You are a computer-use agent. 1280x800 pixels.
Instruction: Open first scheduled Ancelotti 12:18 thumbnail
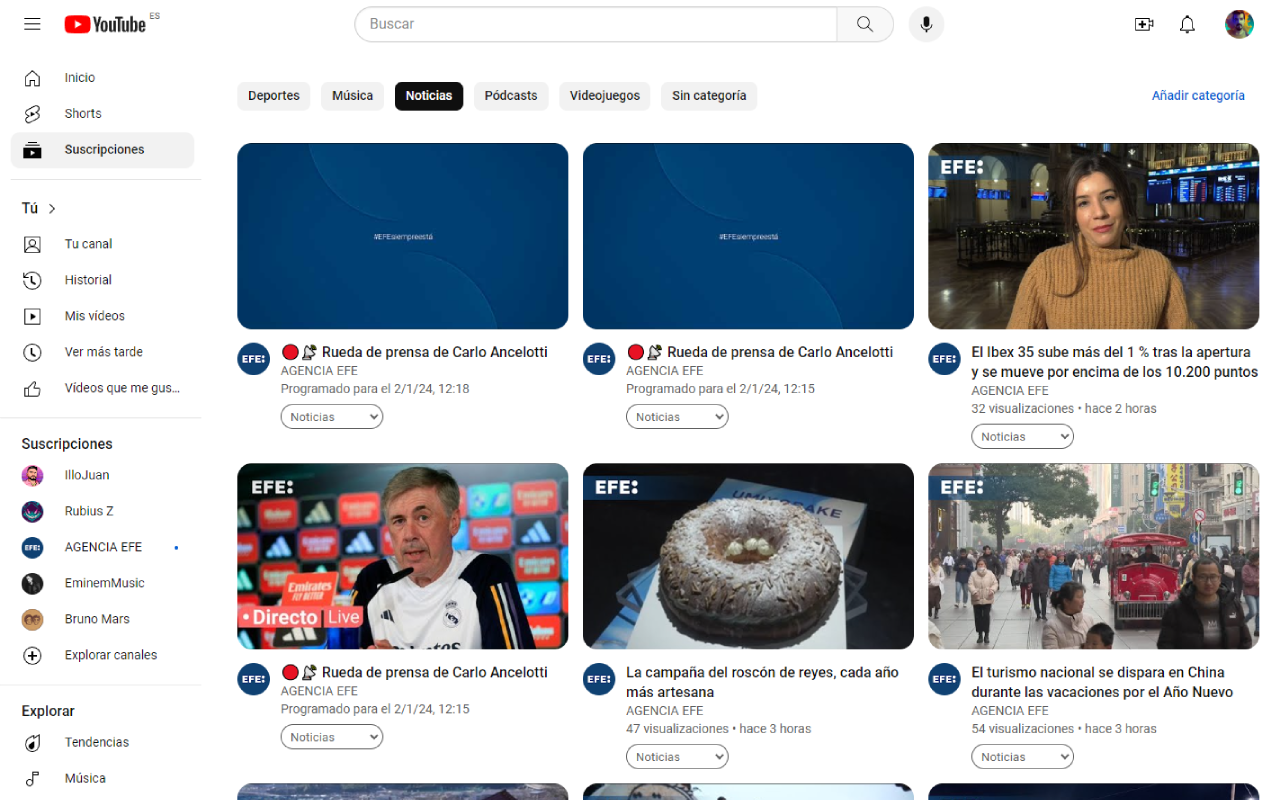pyautogui.click(x=402, y=236)
